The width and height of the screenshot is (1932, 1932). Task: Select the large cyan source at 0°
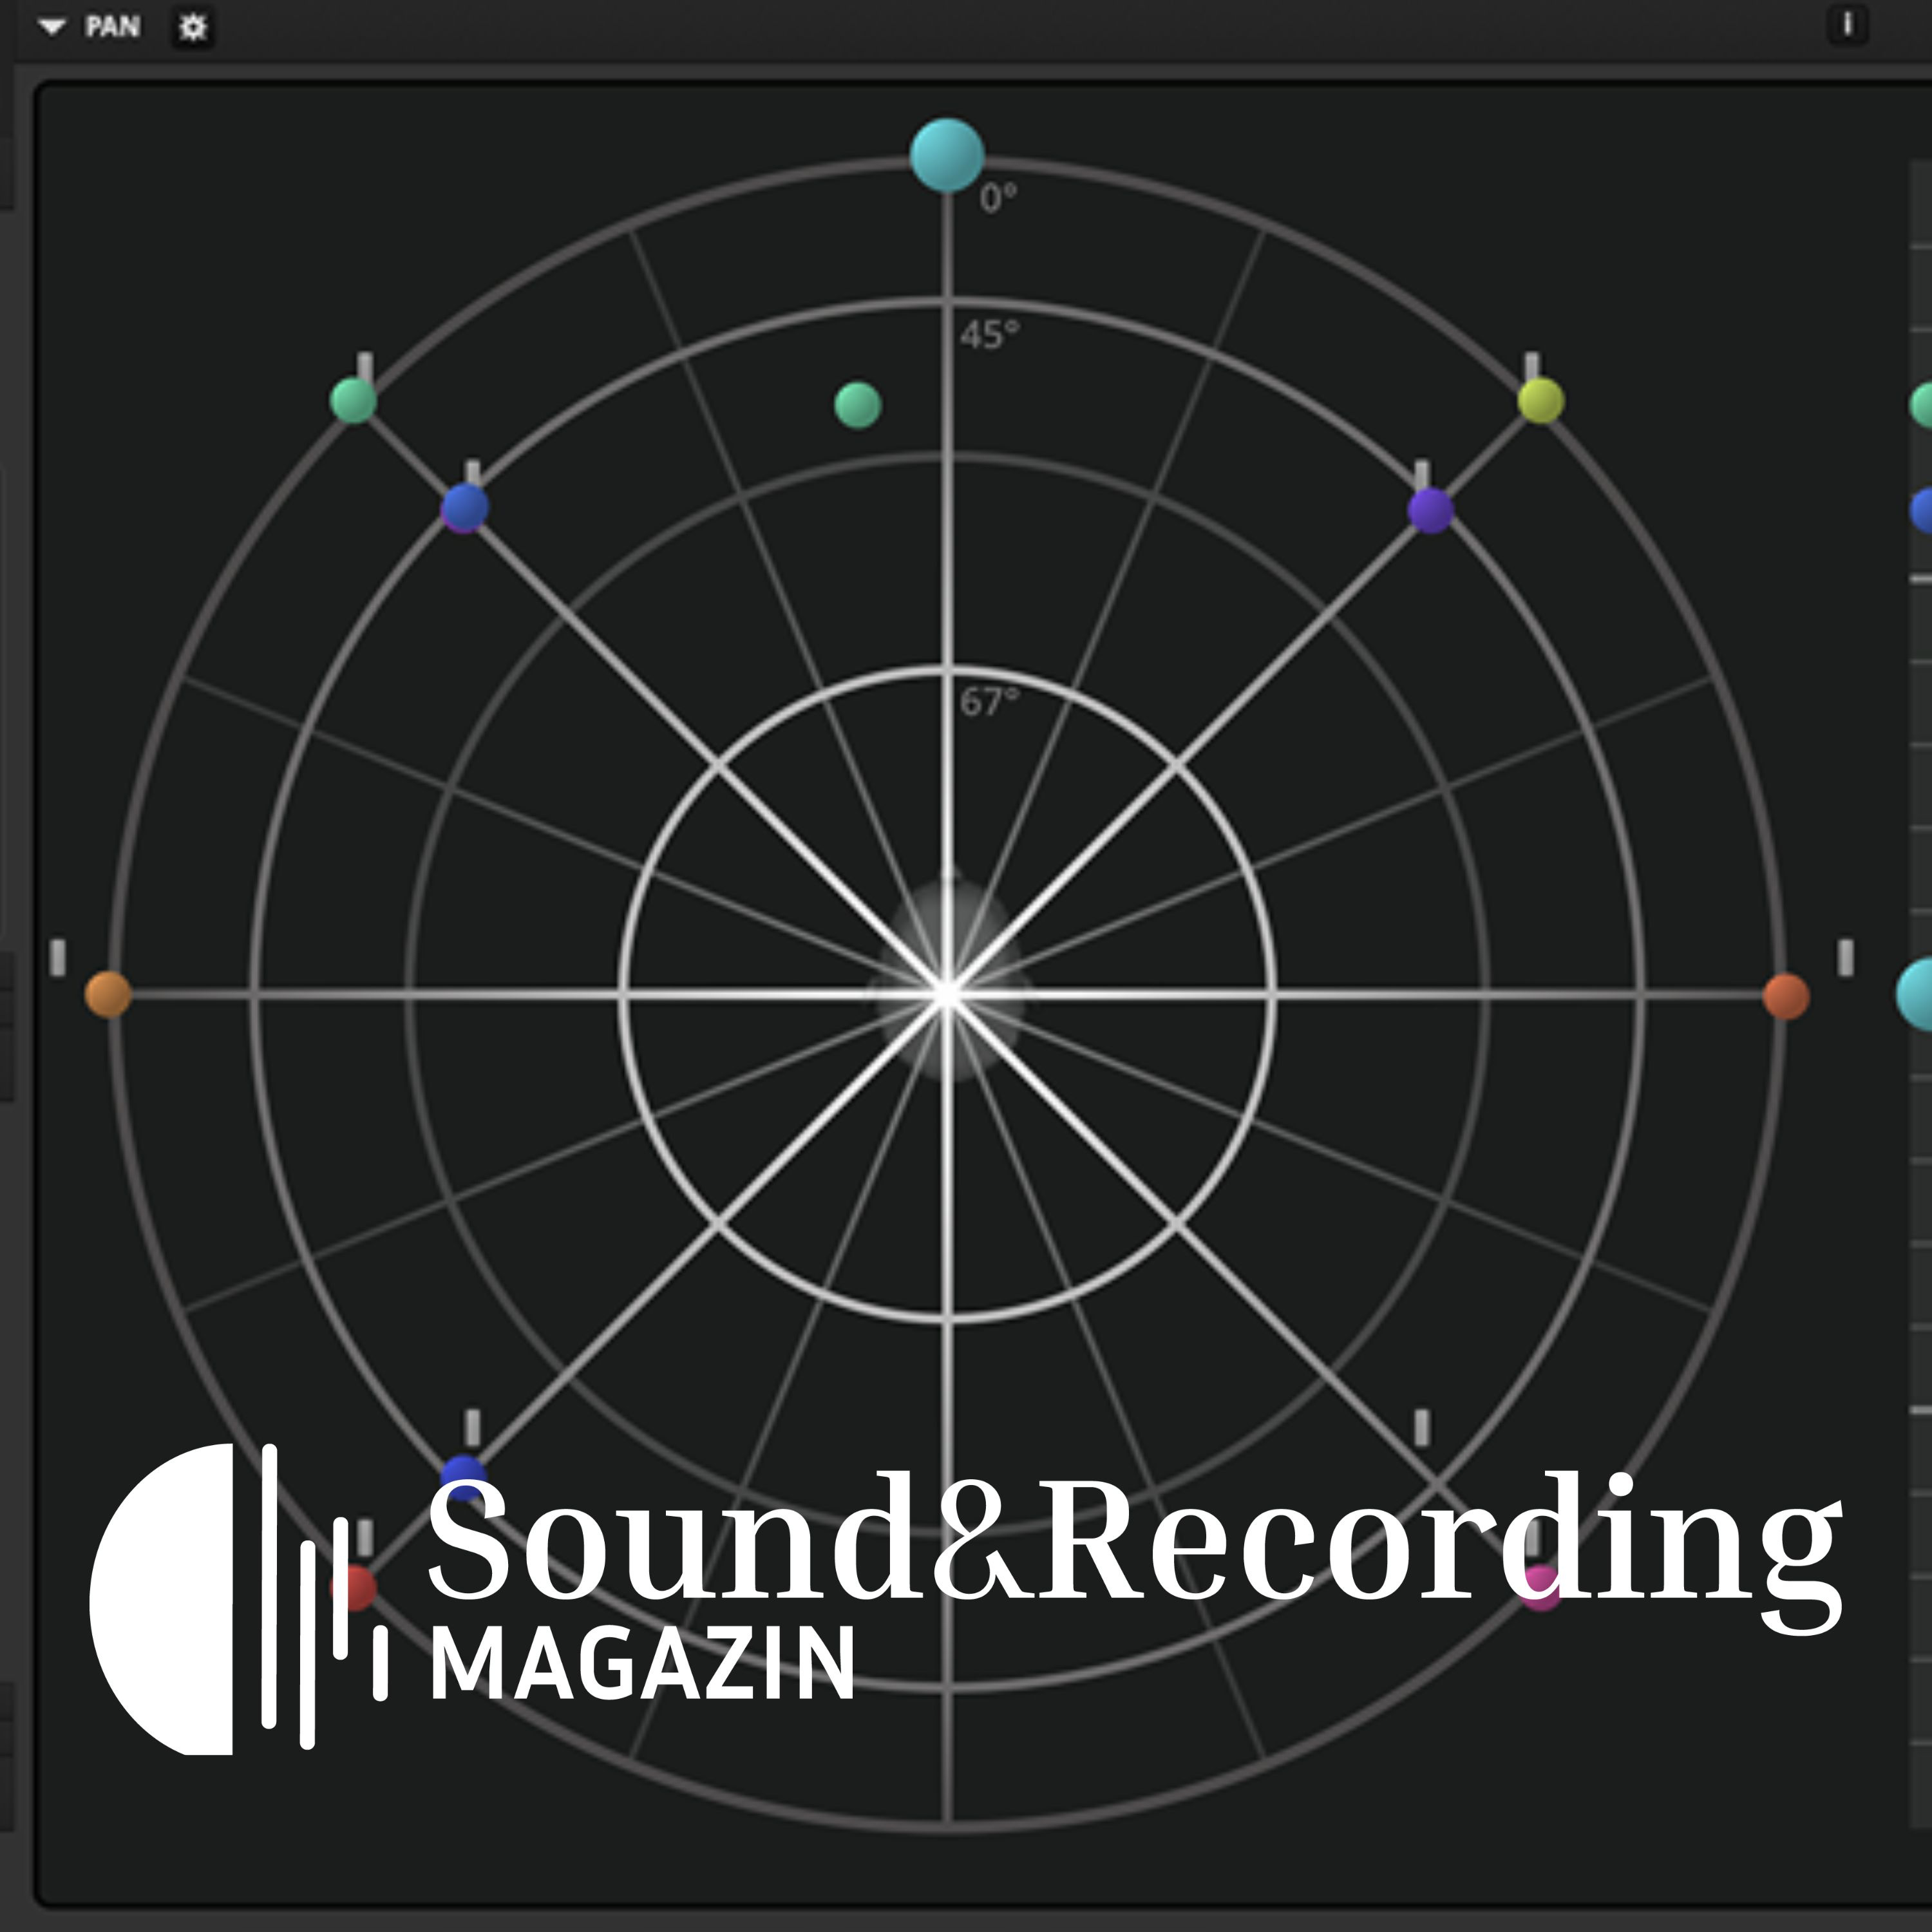[947, 155]
